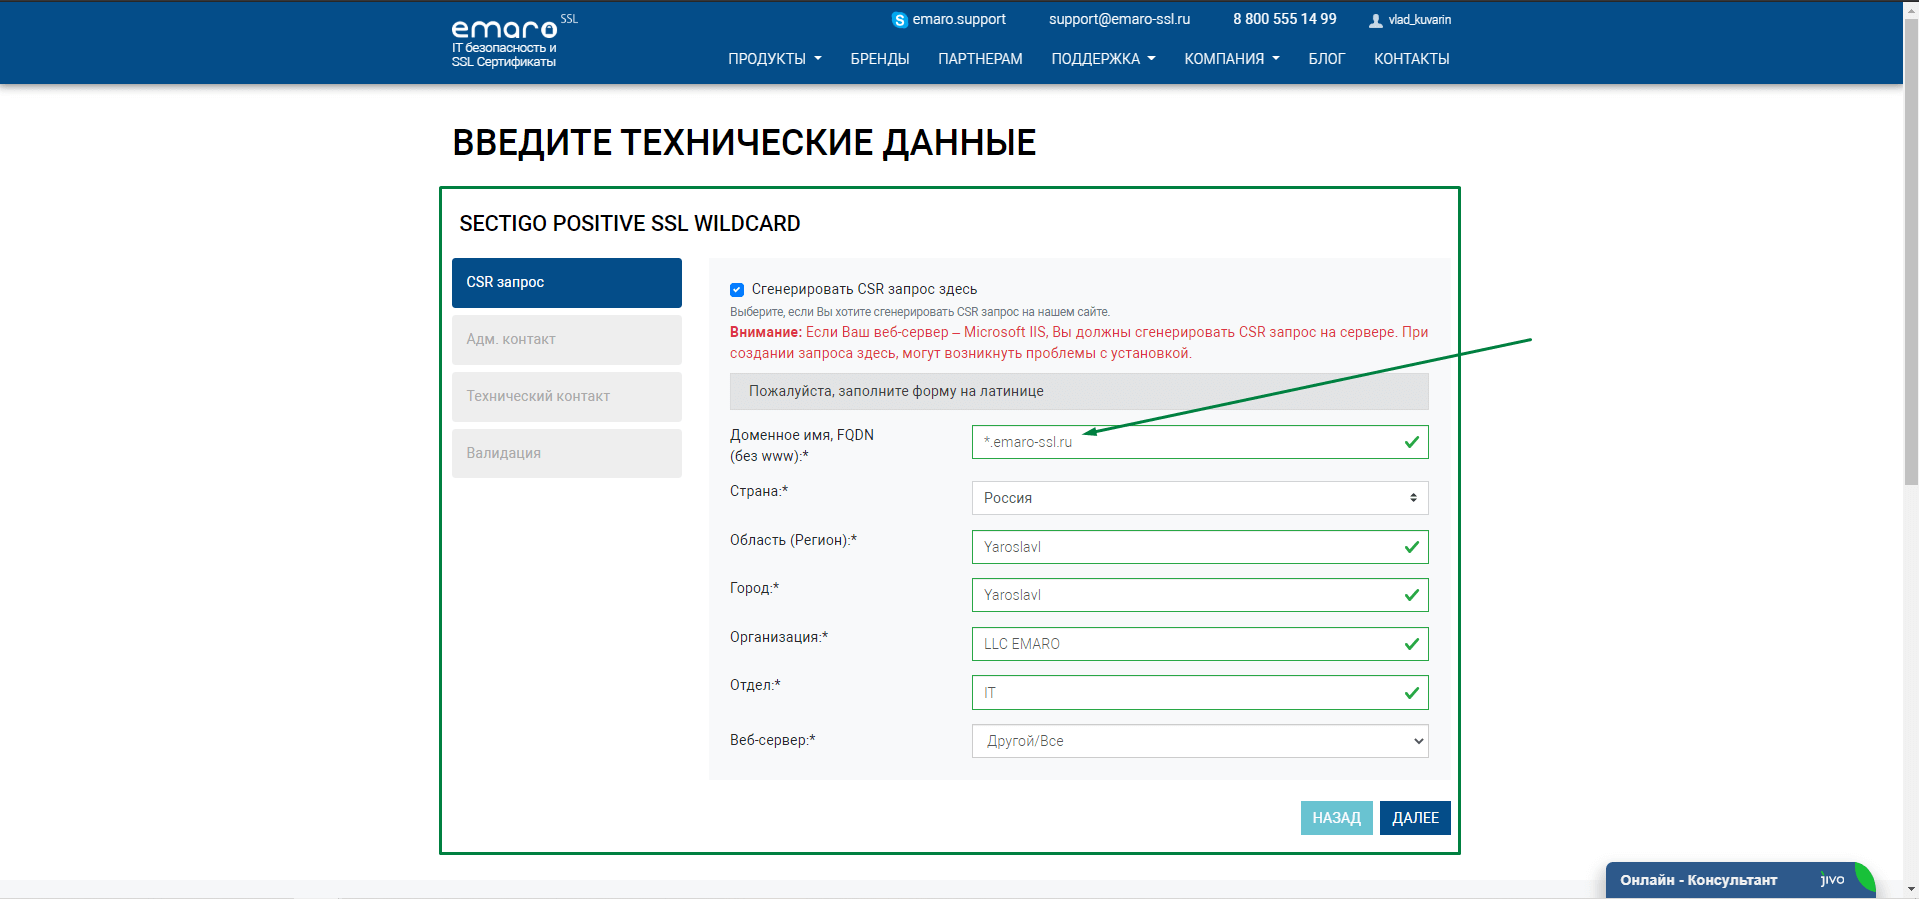Image resolution: width=1919 pixels, height=899 pixels.
Task: Click the Организация input with LLC EMARO
Action: coord(1200,644)
